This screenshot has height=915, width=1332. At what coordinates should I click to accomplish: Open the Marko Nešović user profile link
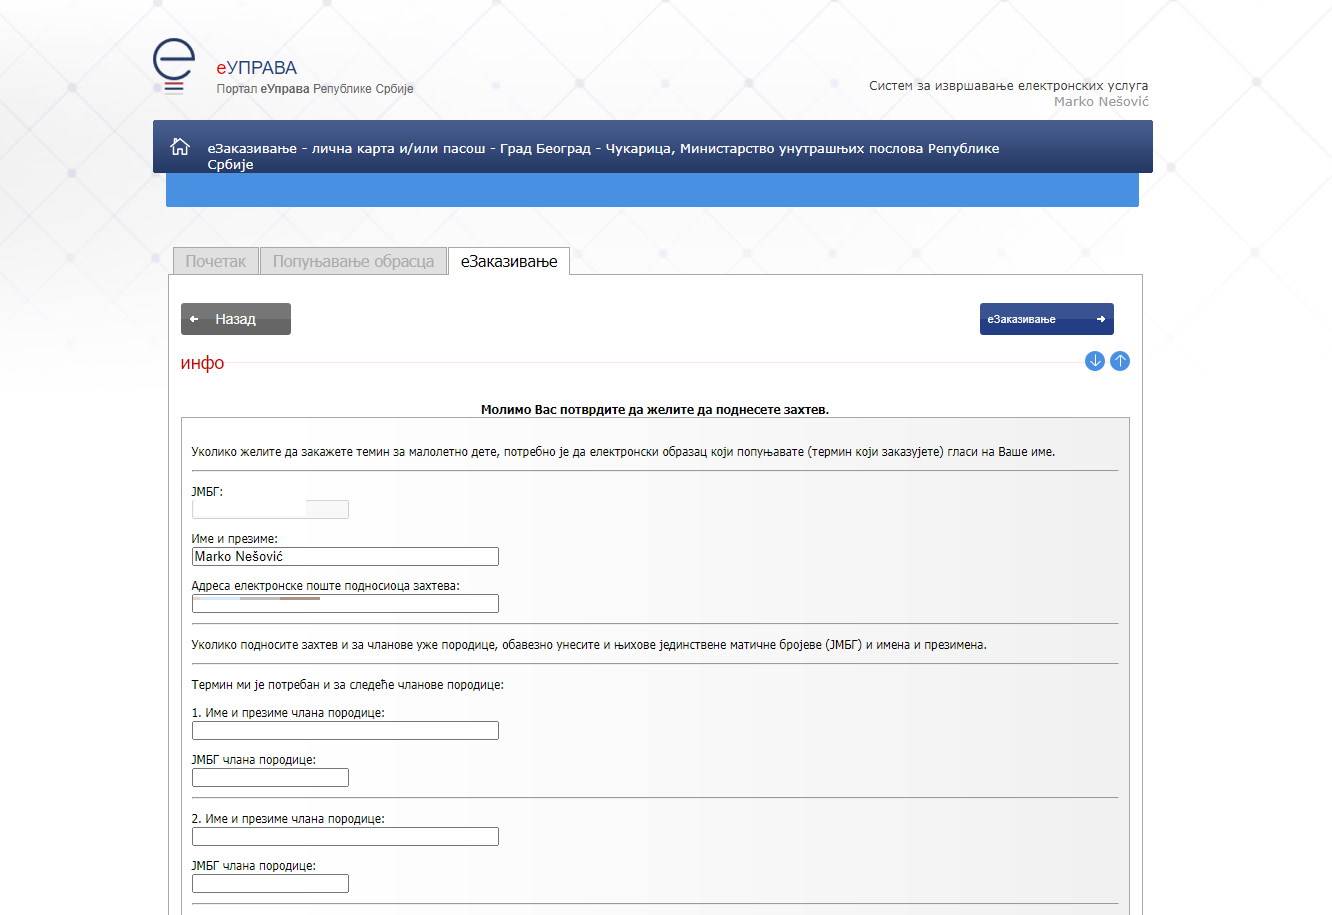pyautogui.click(x=1100, y=102)
